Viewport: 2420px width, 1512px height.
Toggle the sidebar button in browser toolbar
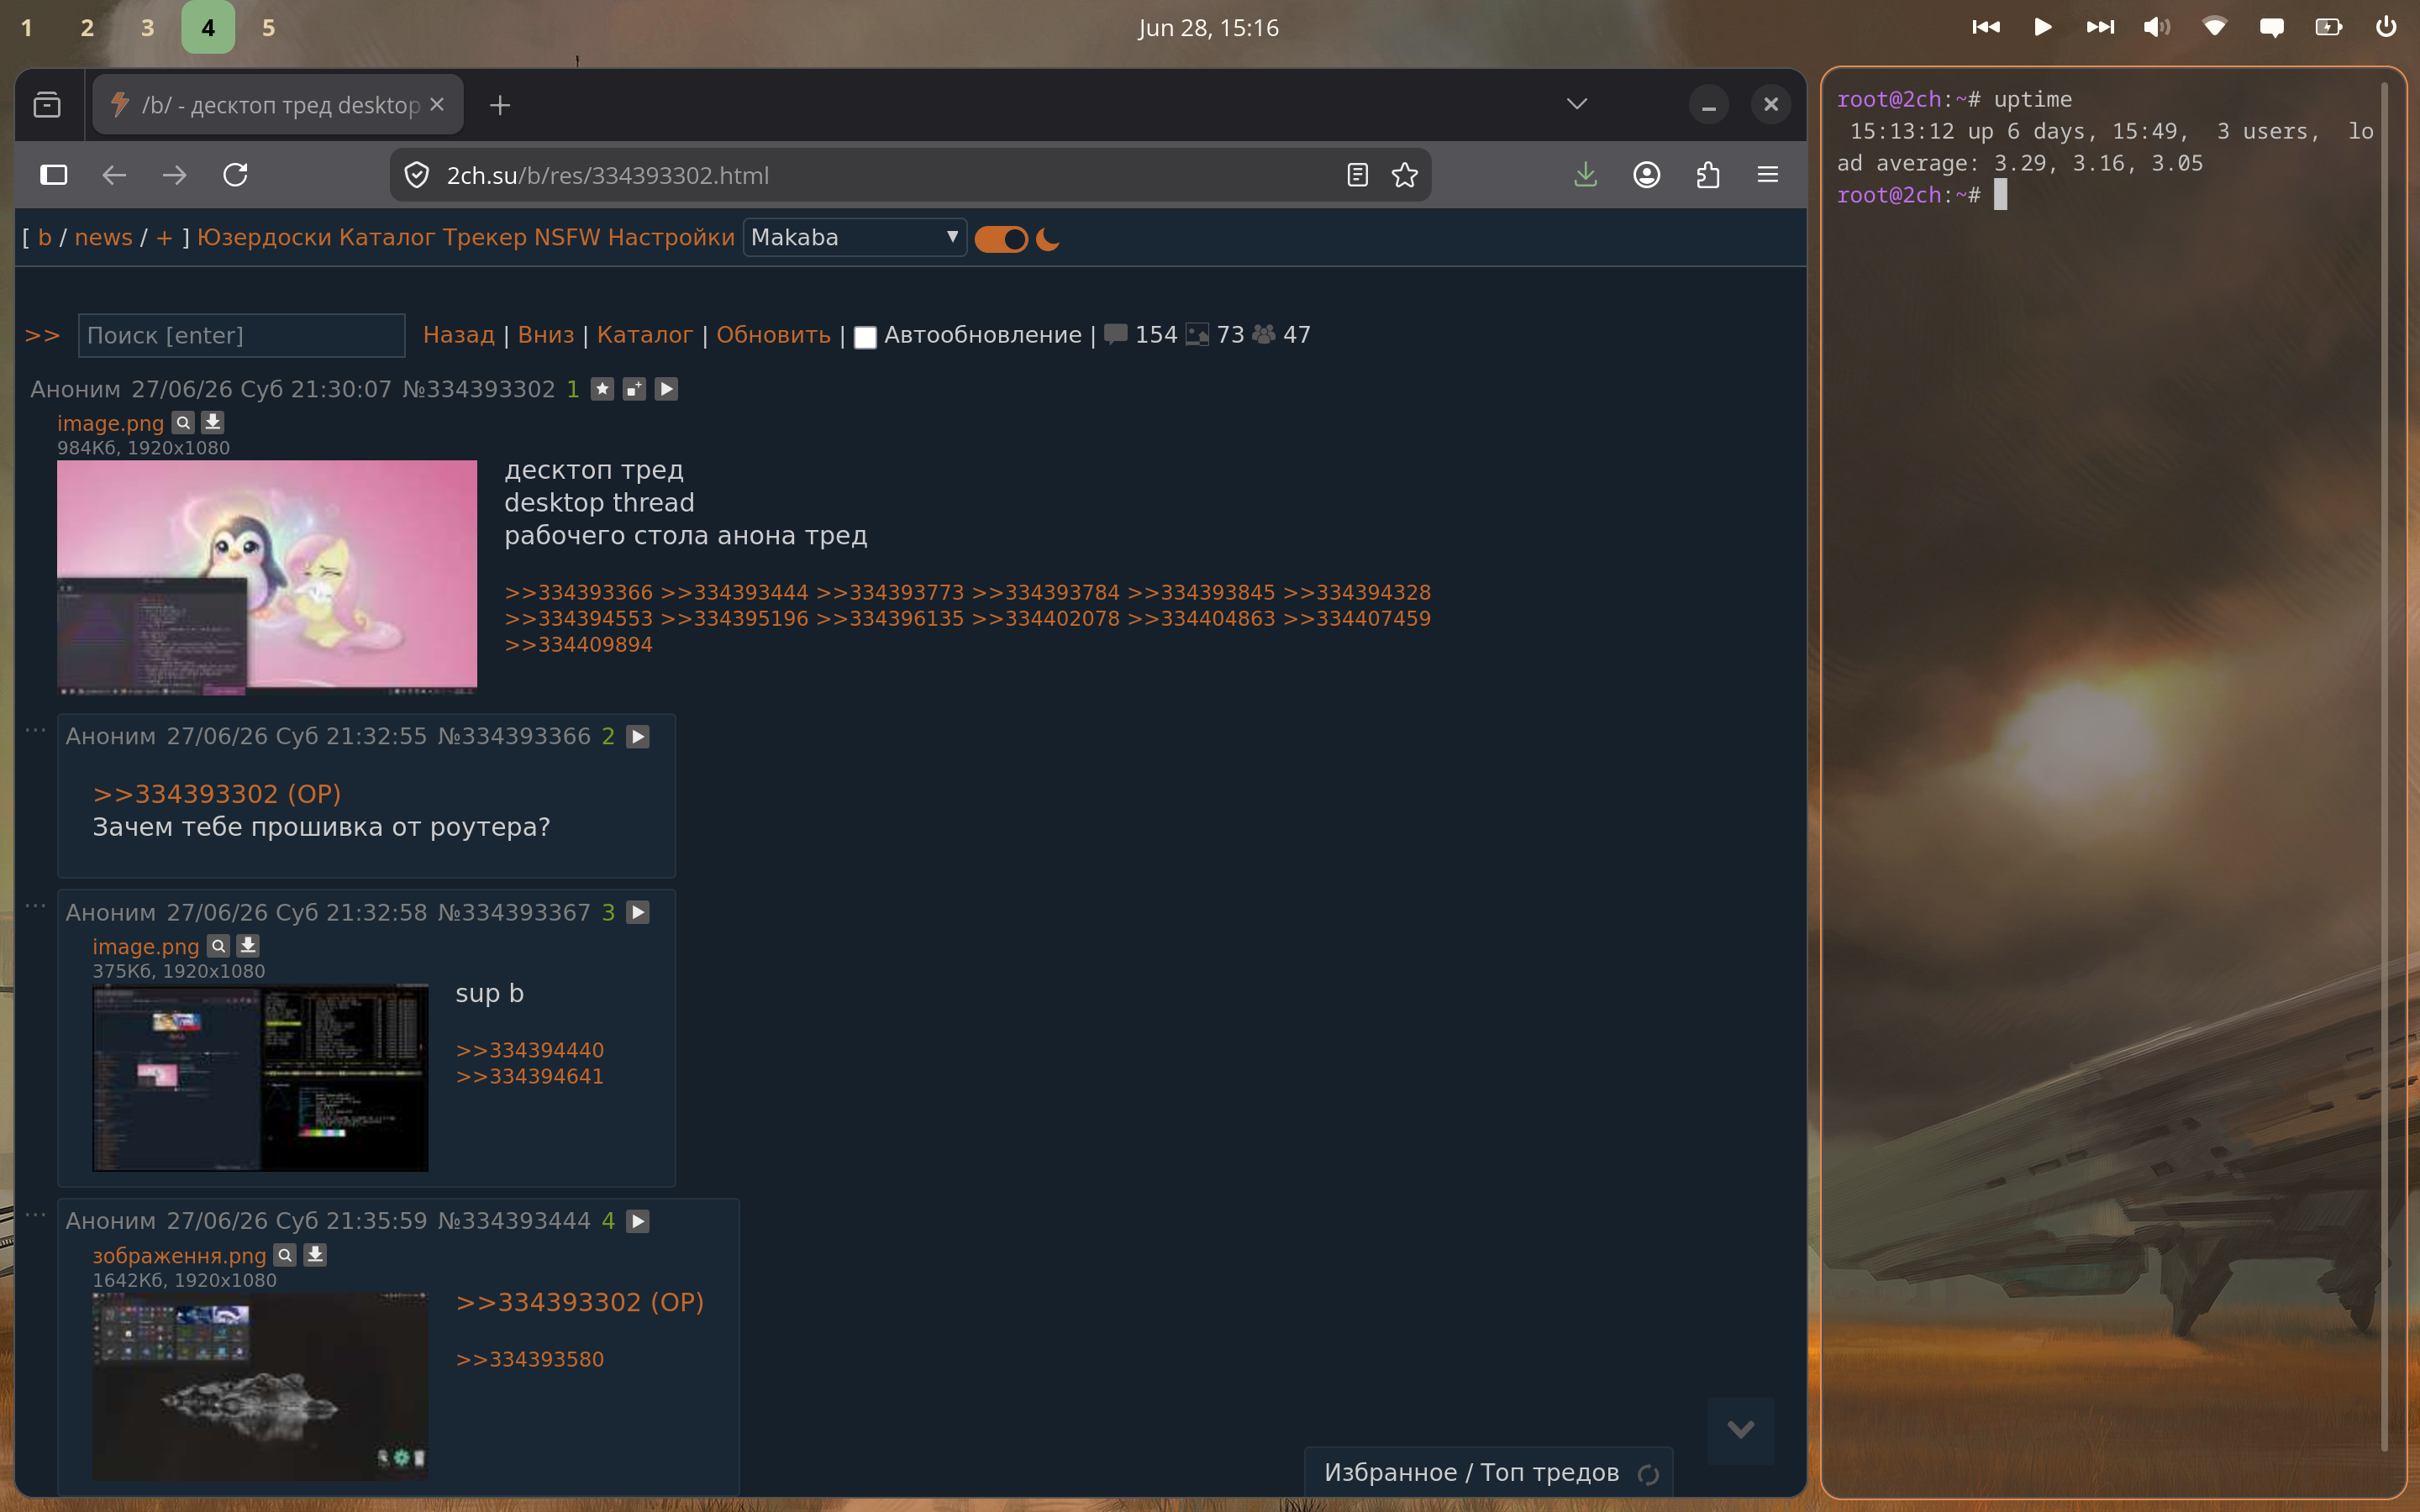click(x=54, y=175)
